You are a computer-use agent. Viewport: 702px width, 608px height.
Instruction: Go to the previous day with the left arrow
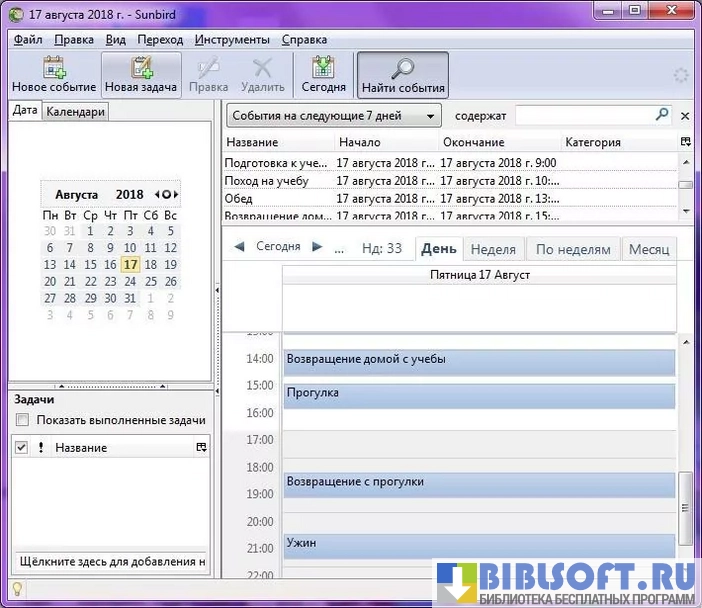(x=239, y=247)
